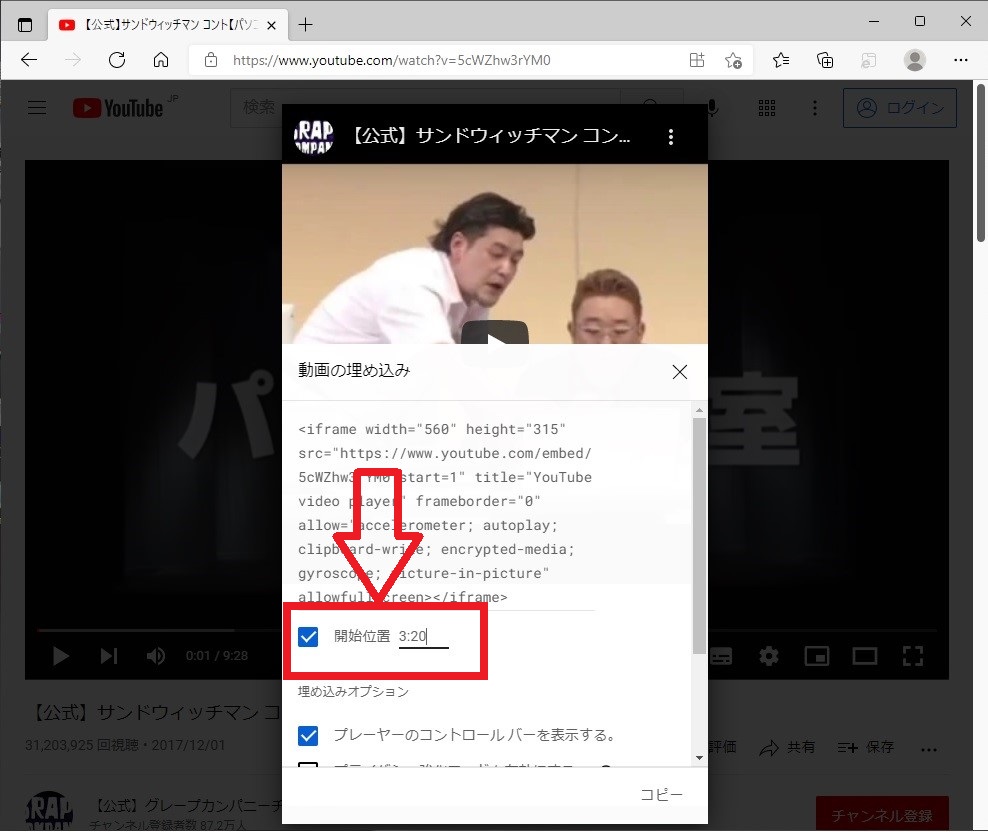Open the Collections icon
Viewport: 988px width, 832px height.
coord(825,60)
